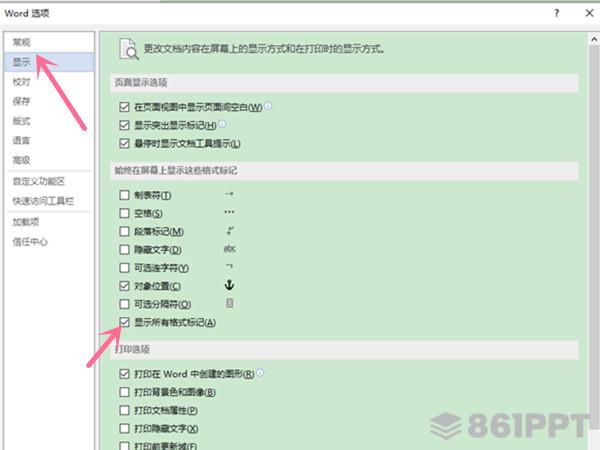Enable the 可选分隔符 checkbox

(124, 304)
